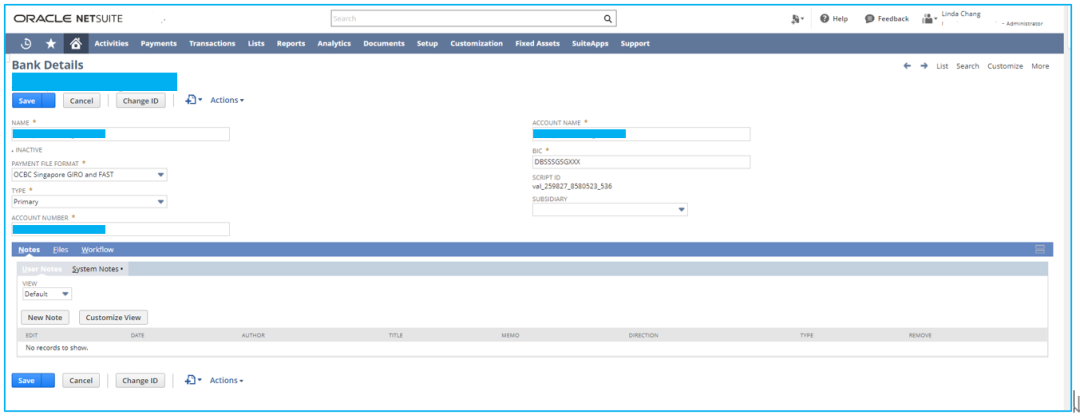Click the Feedback speech bubble icon

pos(869,19)
